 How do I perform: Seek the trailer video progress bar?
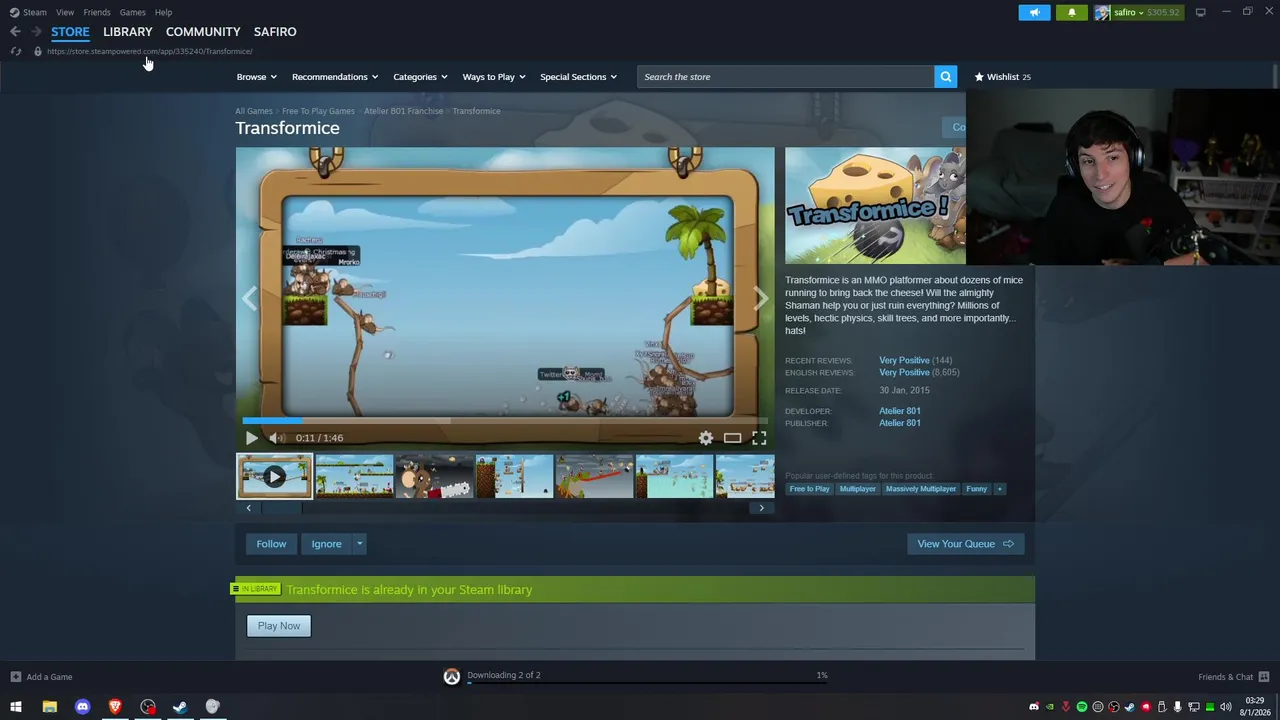(x=505, y=421)
